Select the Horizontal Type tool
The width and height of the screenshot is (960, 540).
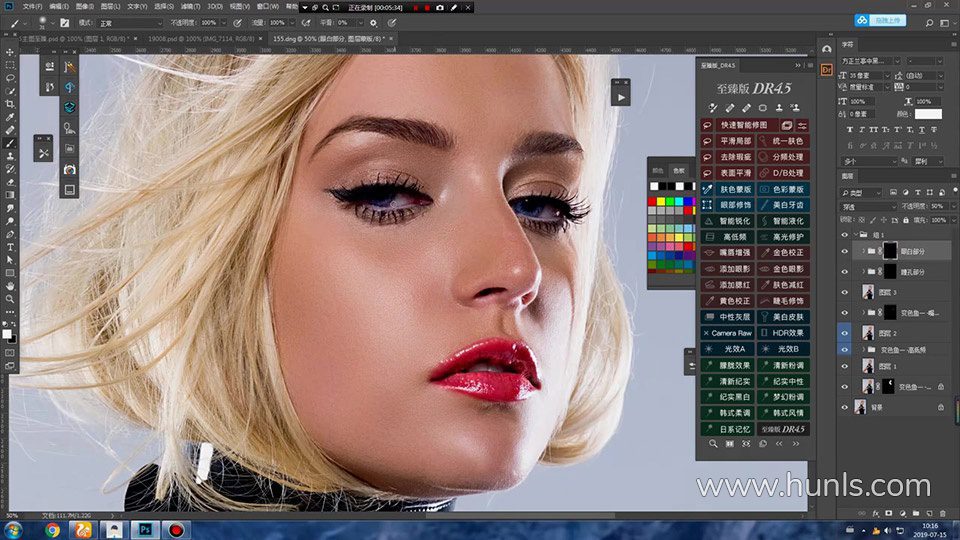click(x=10, y=247)
